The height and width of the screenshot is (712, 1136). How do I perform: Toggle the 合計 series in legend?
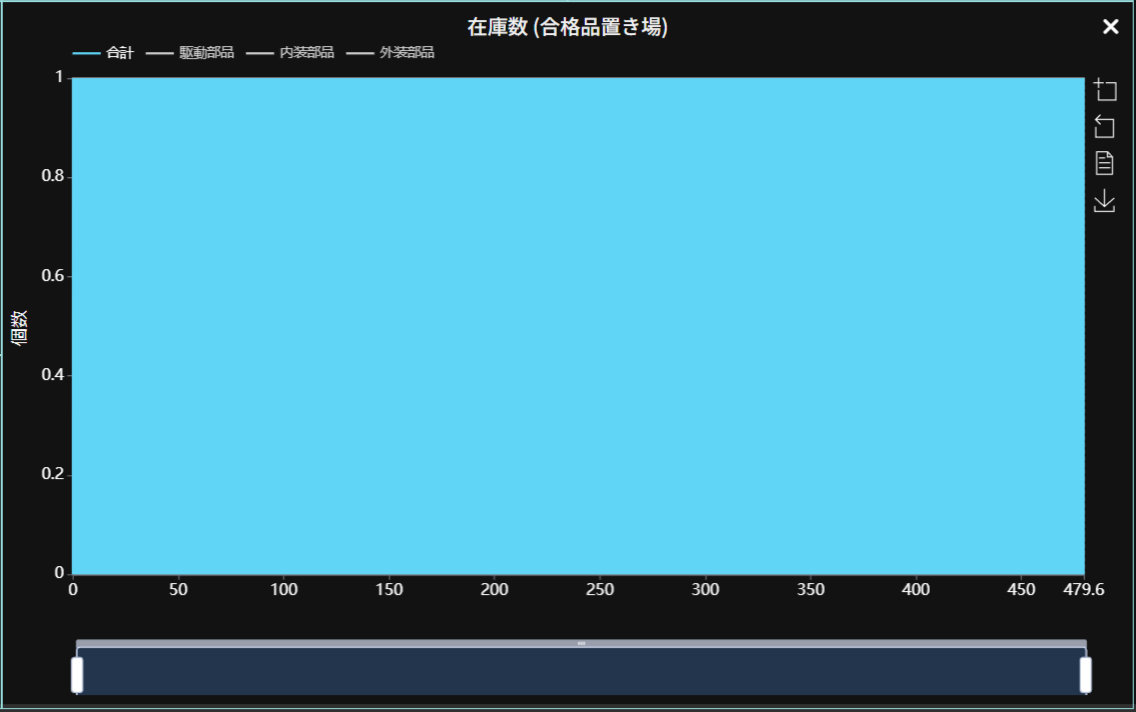point(103,53)
